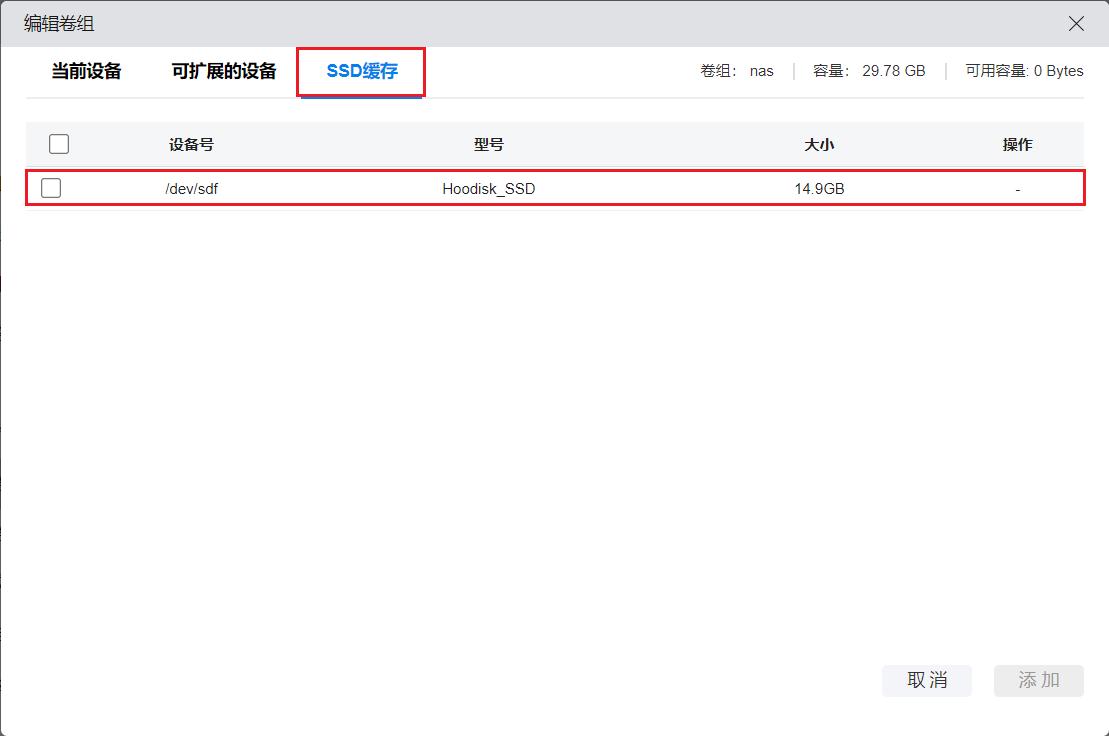
Task: Click the 卷组 nas label
Action: tap(737, 71)
